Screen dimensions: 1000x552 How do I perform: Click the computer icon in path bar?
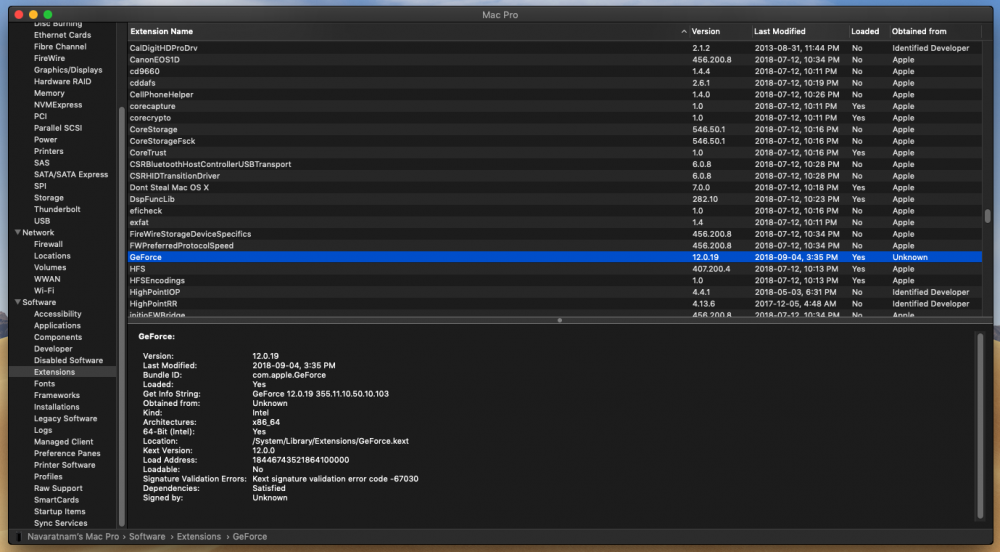[18, 537]
